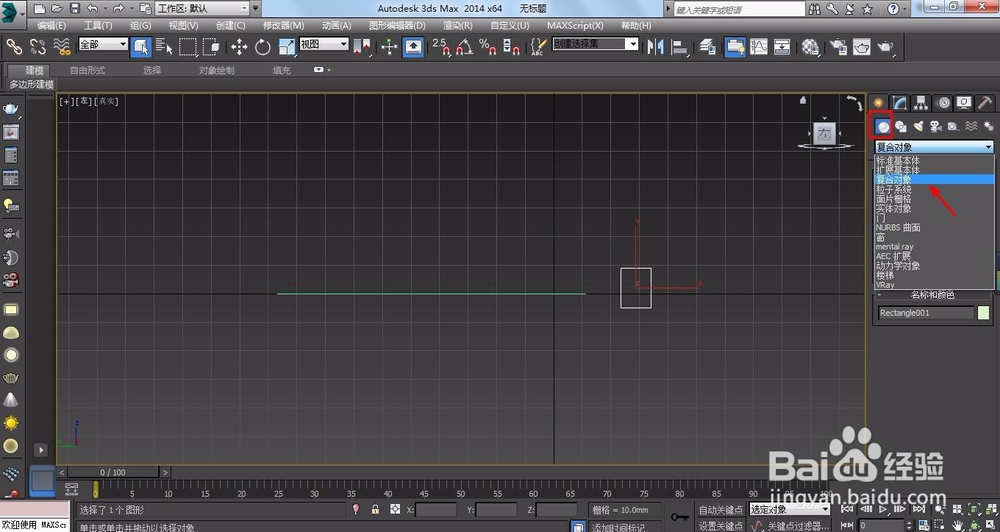This screenshot has height=532, width=1000.
Task: Select the Scale transform tool
Action: click(x=286, y=47)
